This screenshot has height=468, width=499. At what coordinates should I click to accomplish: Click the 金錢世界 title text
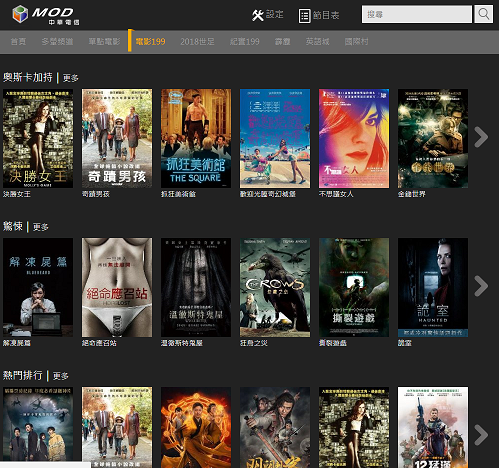pos(412,194)
